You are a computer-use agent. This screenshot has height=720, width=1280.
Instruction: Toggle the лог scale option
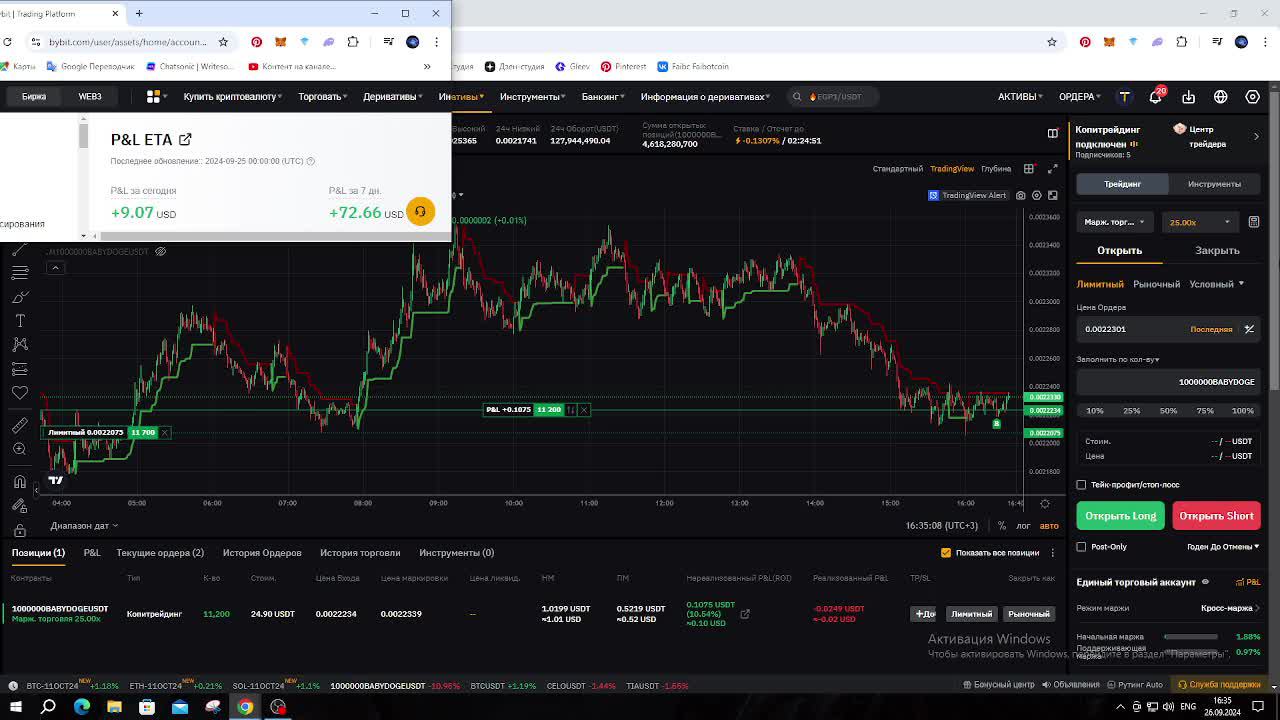coord(1023,526)
